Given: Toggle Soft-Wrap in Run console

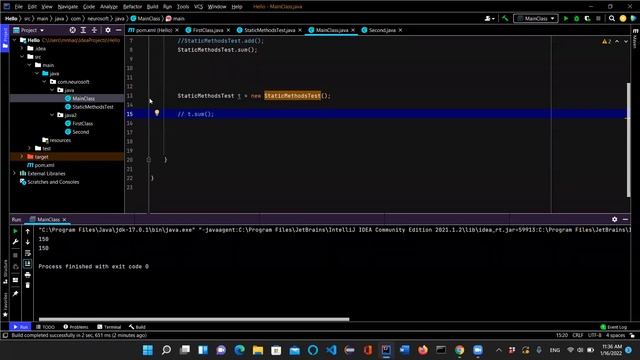Looking at the screenshot, I should tap(27, 253).
